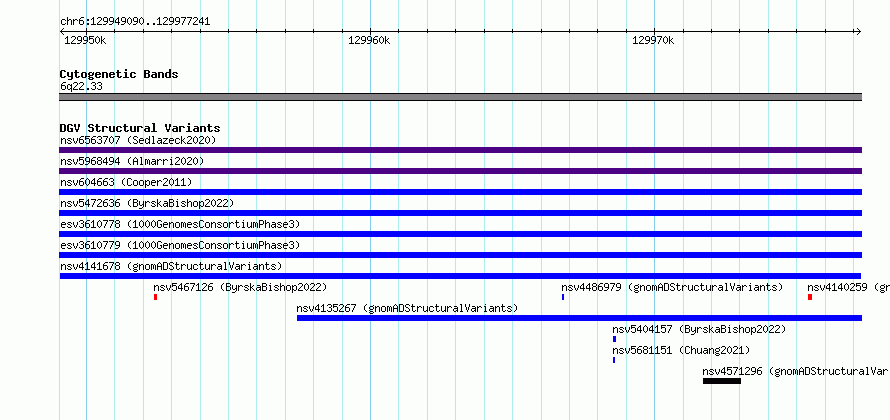This screenshot has width=890, height=420.
Task: Click the blue bar under esv3610779
Action: click(461, 255)
